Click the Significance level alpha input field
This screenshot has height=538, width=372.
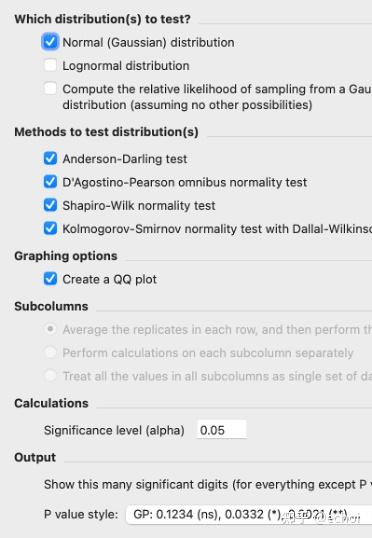pyautogui.click(x=222, y=430)
